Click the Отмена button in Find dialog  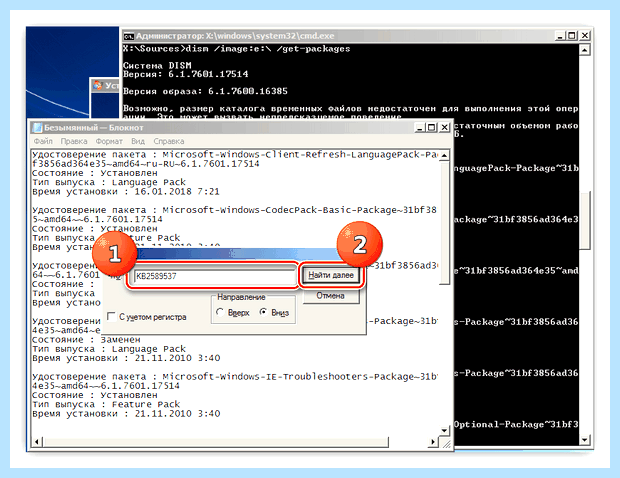pos(331,296)
